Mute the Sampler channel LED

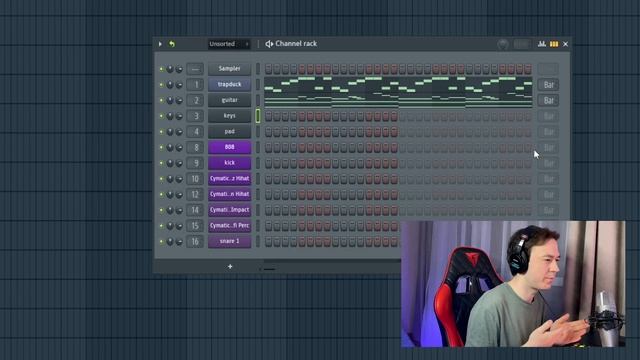pyautogui.click(x=161, y=69)
